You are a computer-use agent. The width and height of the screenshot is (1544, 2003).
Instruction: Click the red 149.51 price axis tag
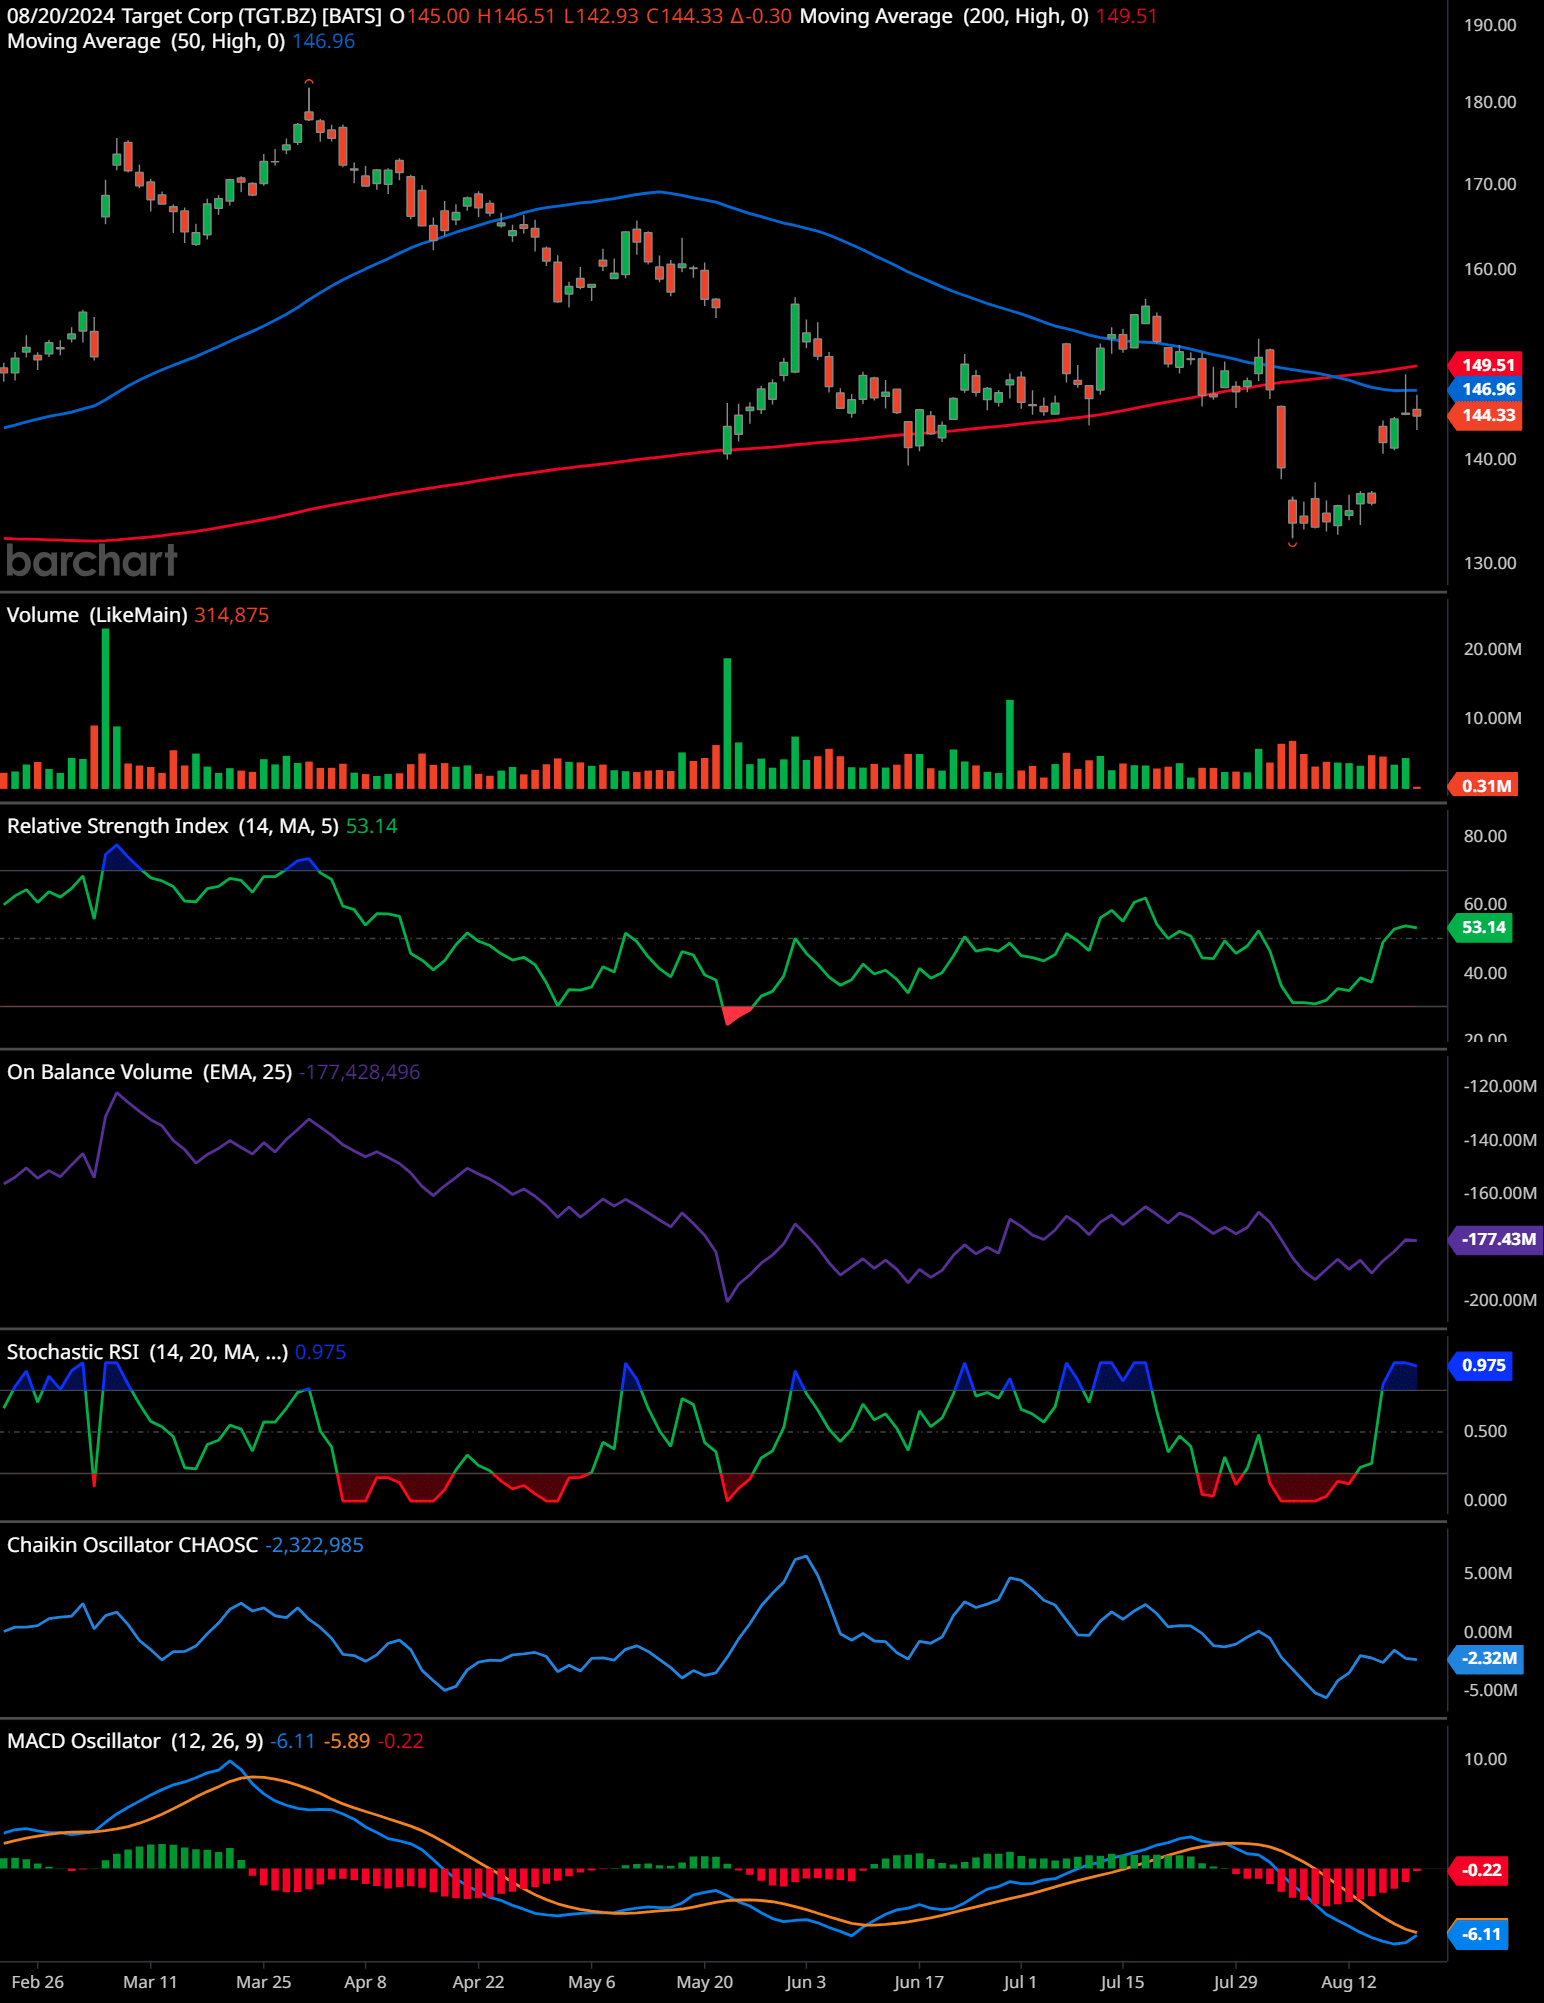coord(1487,365)
